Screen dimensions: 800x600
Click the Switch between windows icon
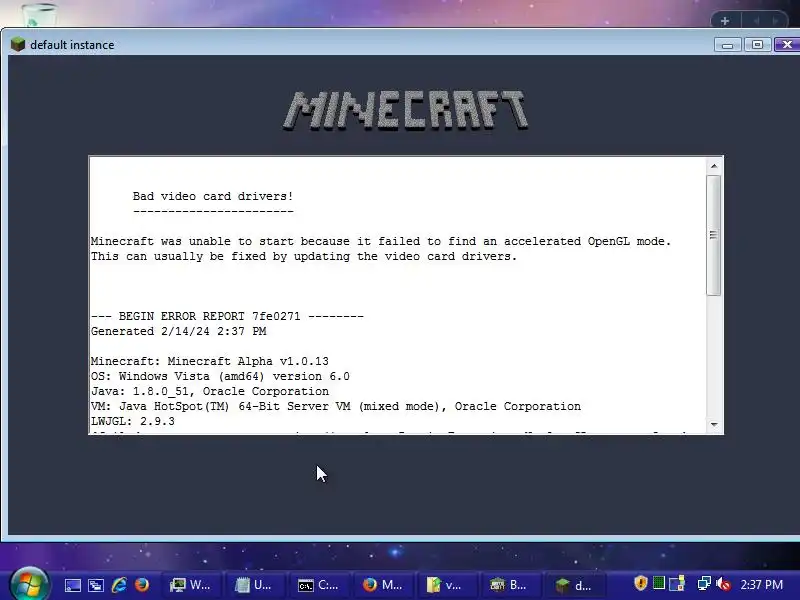click(96, 585)
